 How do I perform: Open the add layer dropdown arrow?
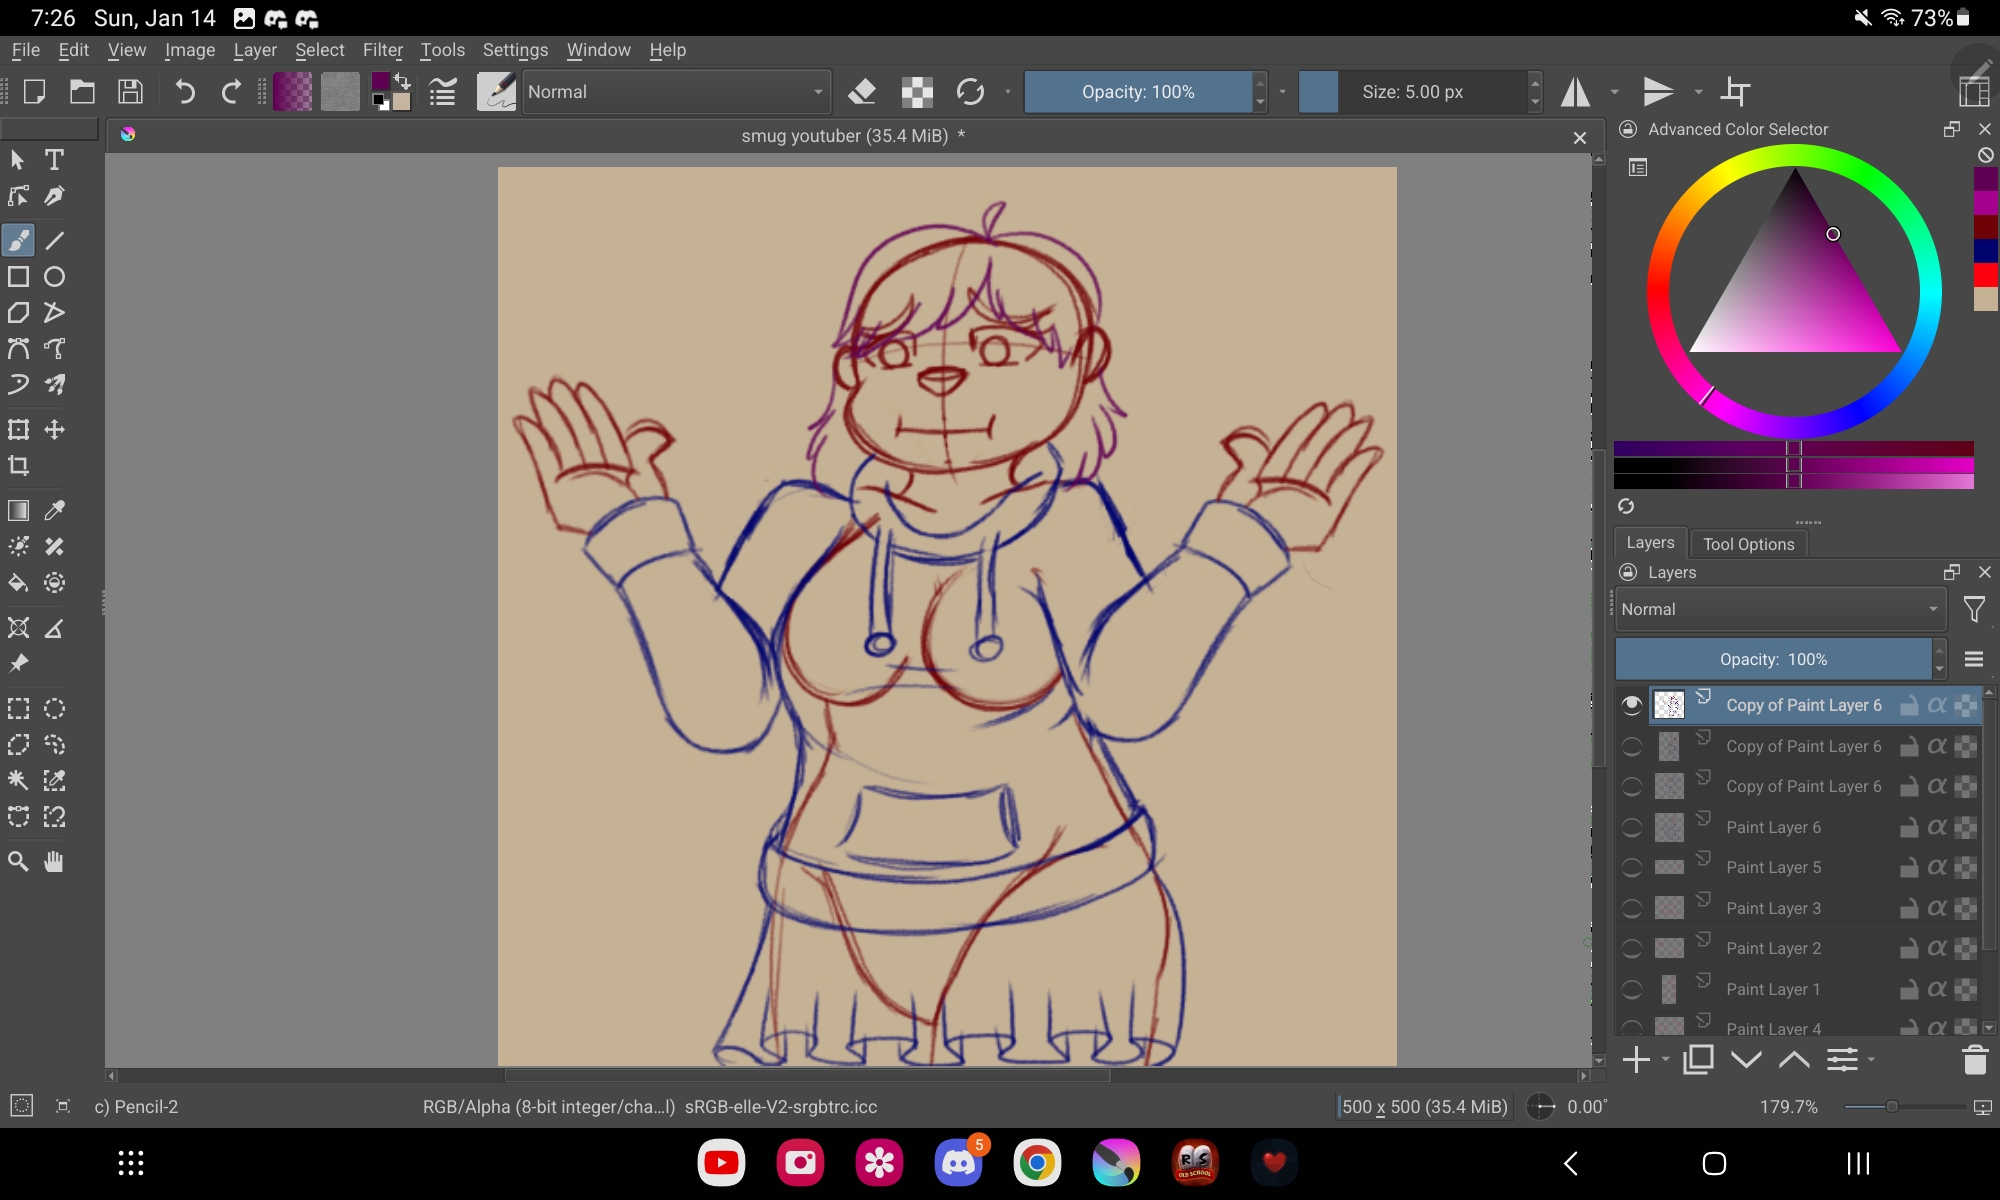coord(1665,1060)
